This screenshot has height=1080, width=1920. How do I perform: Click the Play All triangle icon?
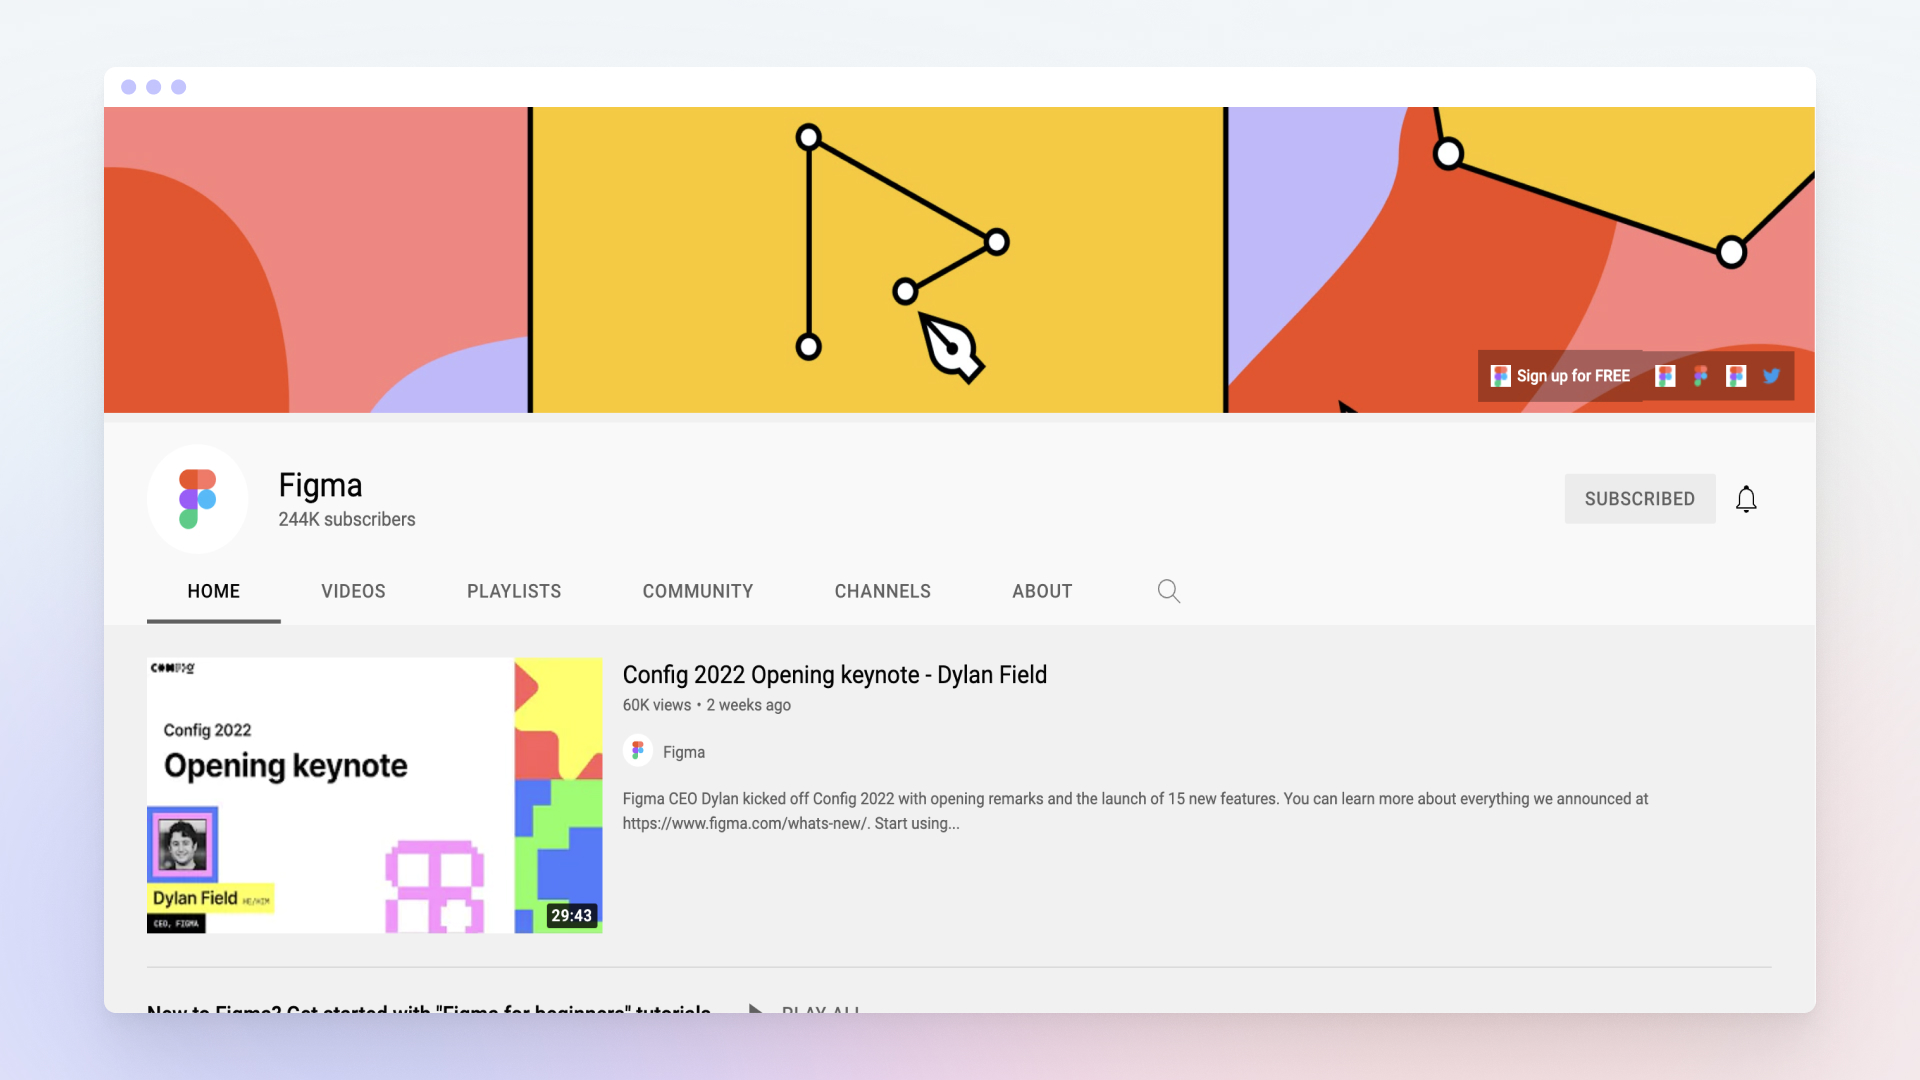click(756, 1008)
